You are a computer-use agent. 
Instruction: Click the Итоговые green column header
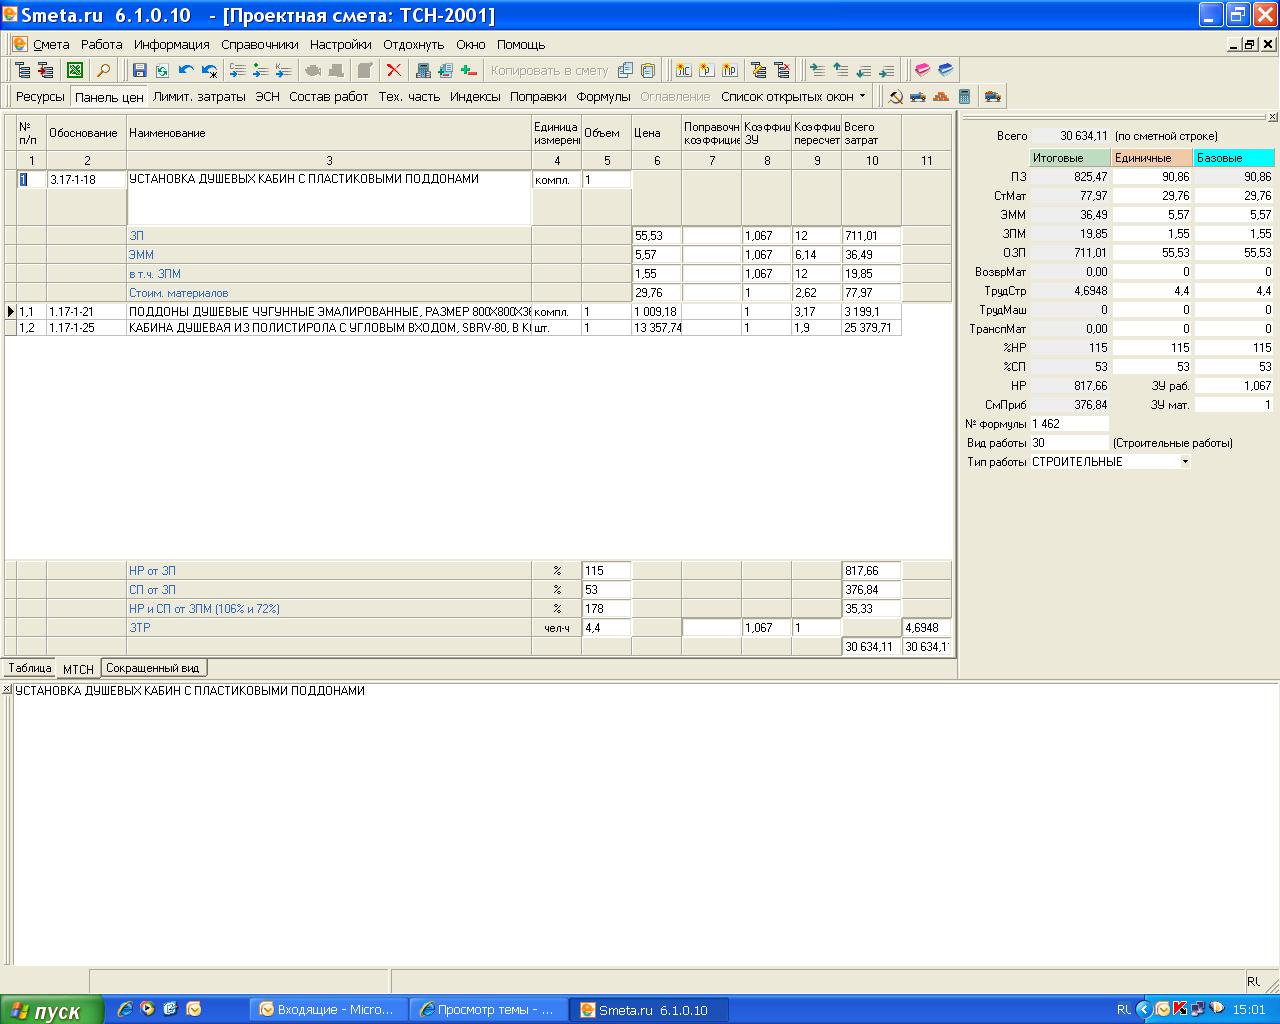pyautogui.click(x=1070, y=158)
